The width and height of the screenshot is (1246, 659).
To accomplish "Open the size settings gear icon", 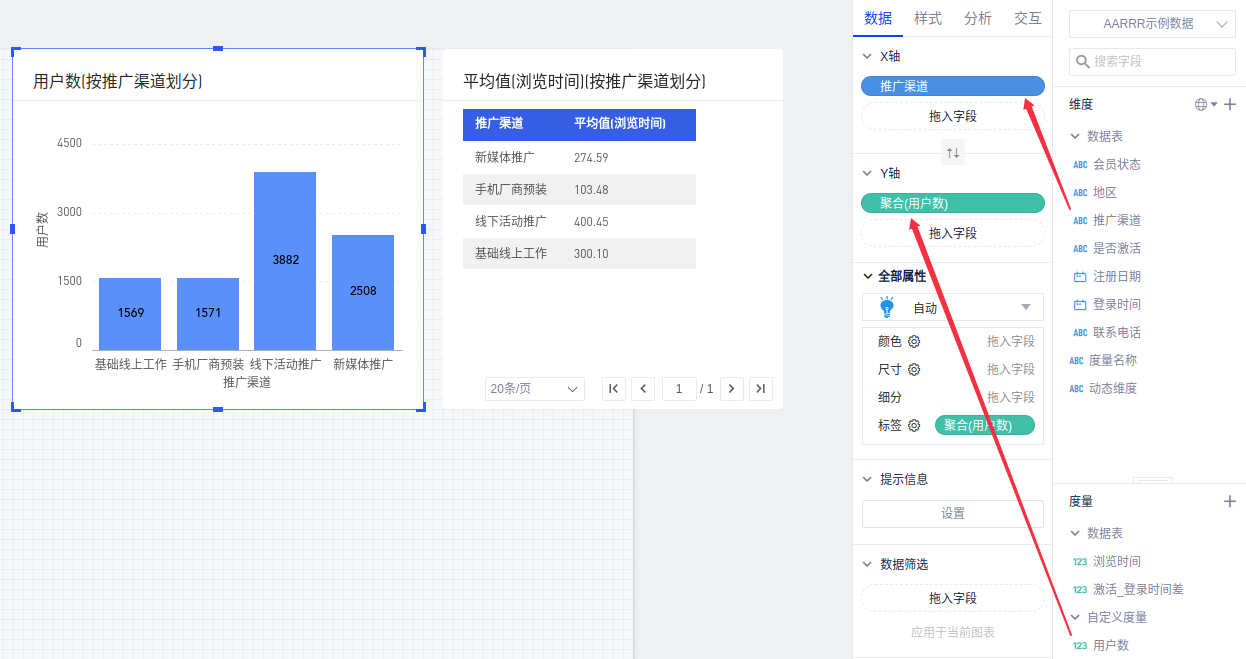I will 914,369.
